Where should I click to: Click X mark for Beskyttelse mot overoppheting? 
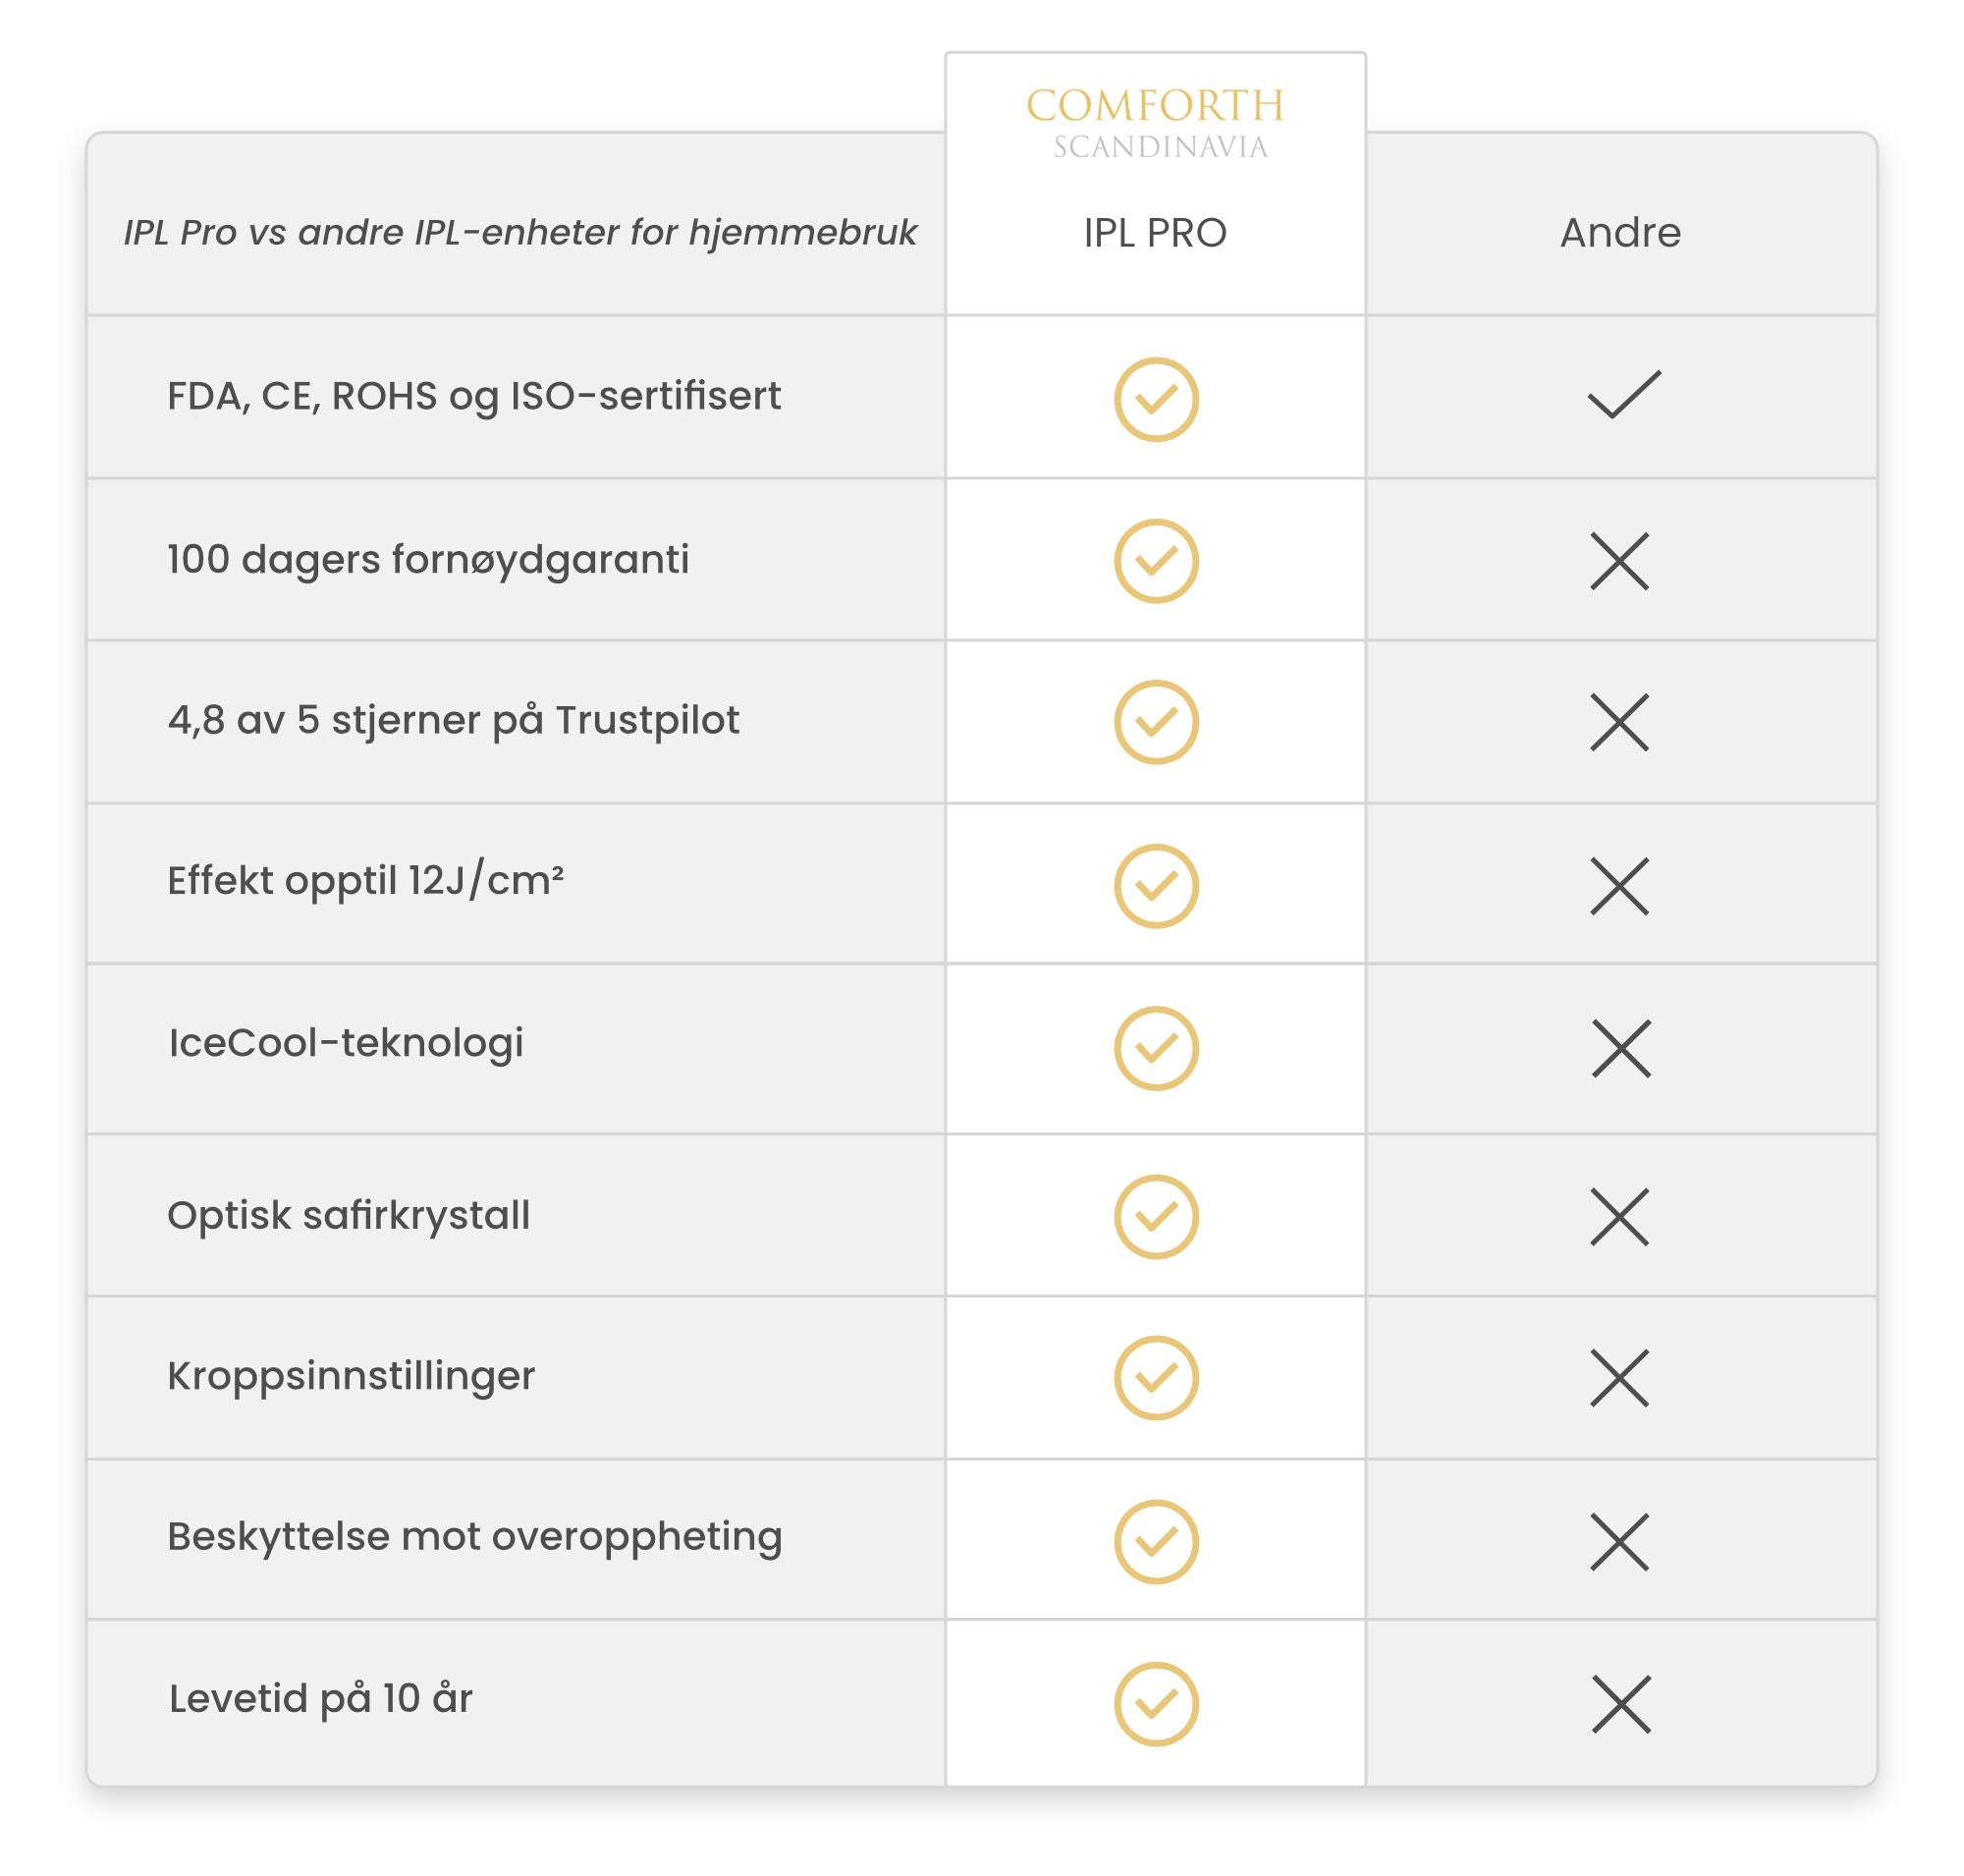pyautogui.click(x=1619, y=1542)
